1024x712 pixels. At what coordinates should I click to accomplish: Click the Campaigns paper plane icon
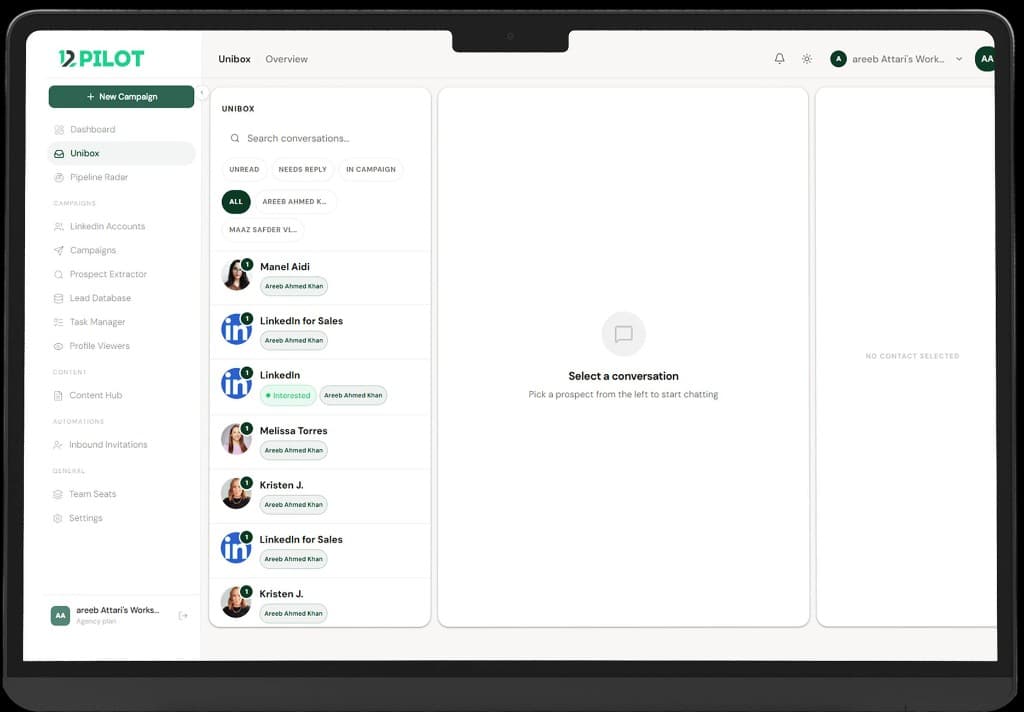(59, 251)
